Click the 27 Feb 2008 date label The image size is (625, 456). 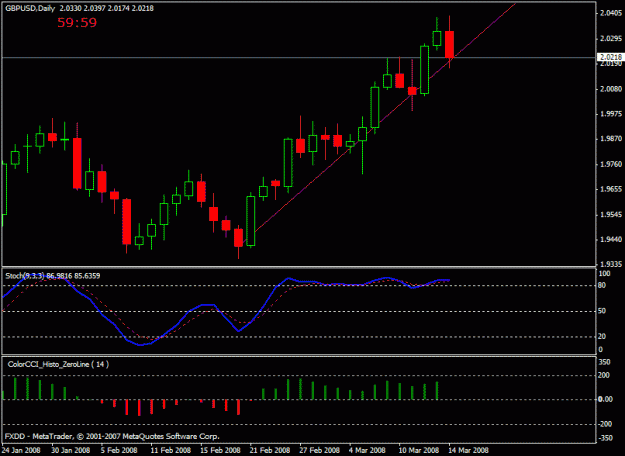[320, 450]
